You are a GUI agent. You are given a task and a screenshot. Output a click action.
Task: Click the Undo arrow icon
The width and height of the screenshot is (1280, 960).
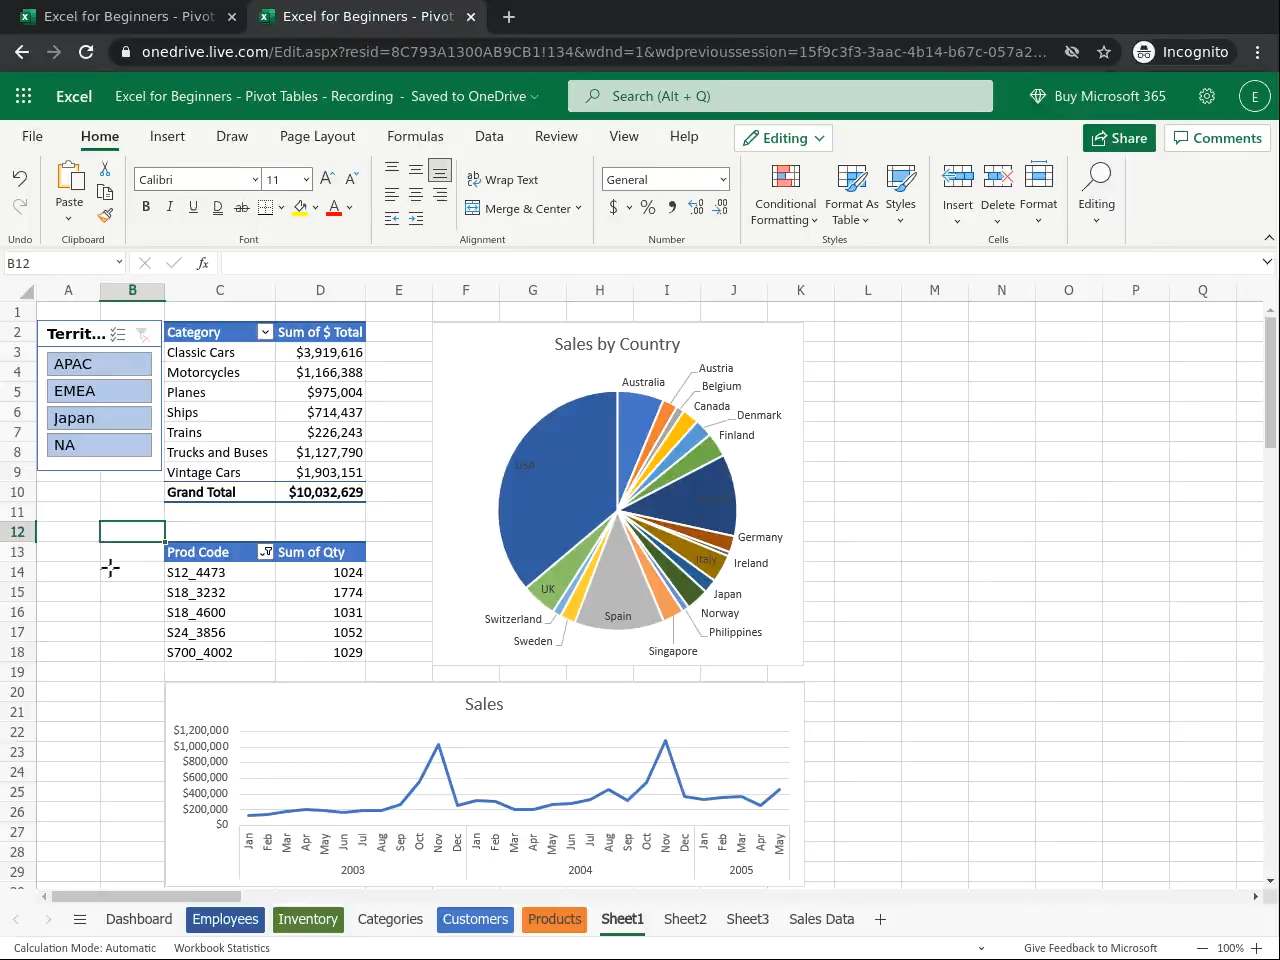(20, 178)
